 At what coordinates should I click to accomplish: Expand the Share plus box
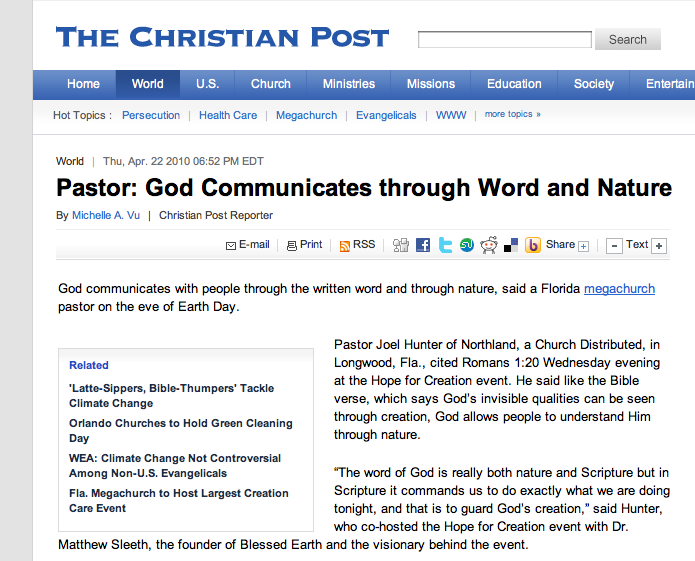coord(584,246)
